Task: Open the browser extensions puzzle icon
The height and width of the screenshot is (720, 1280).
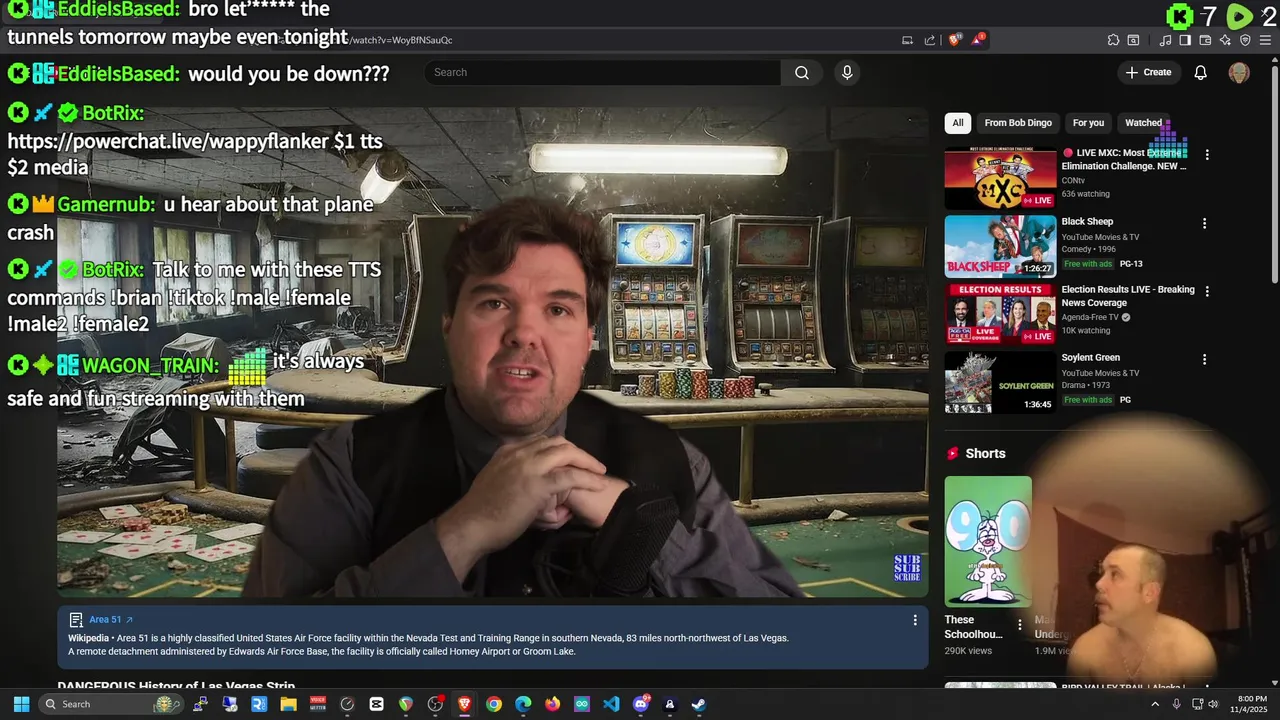Action: point(1113,40)
